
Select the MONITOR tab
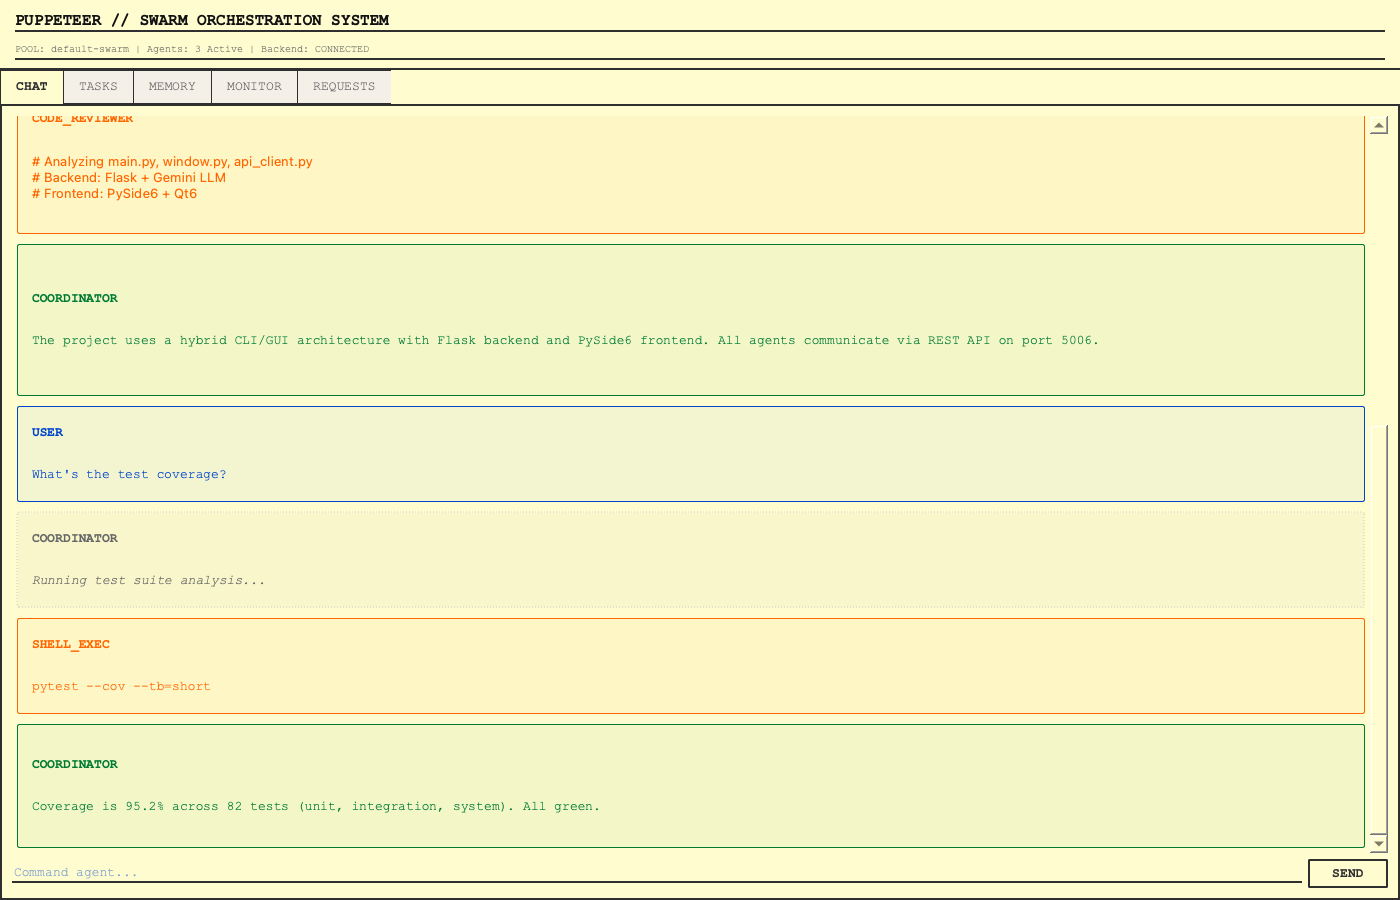[x=254, y=87]
